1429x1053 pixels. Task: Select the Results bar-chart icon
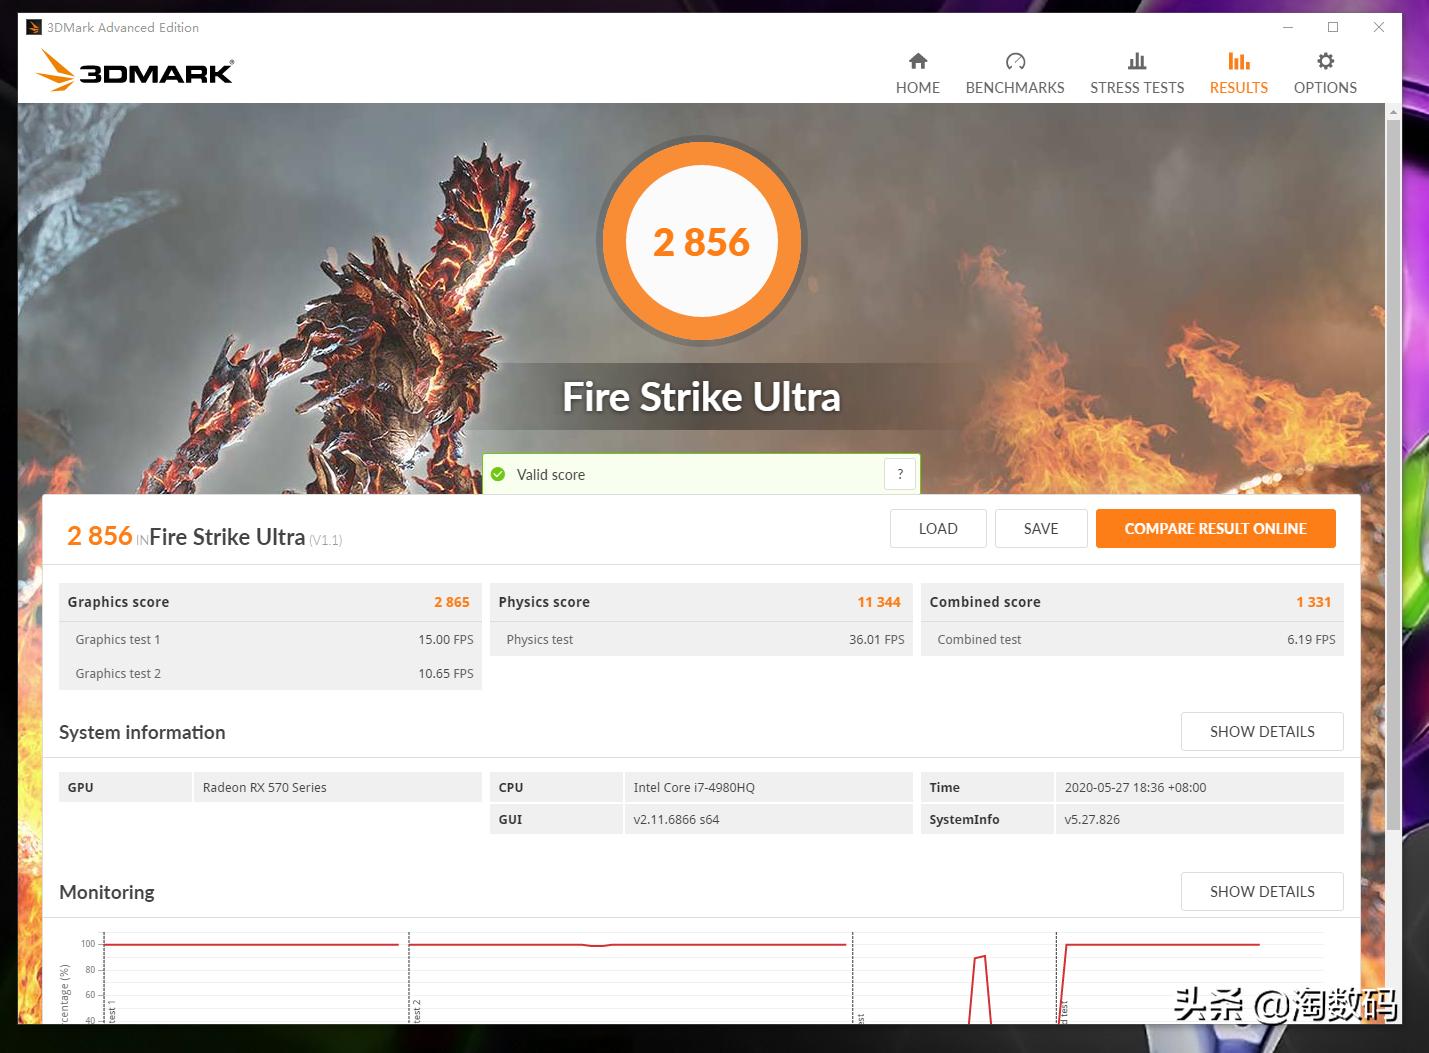click(x=1238, y=61)
